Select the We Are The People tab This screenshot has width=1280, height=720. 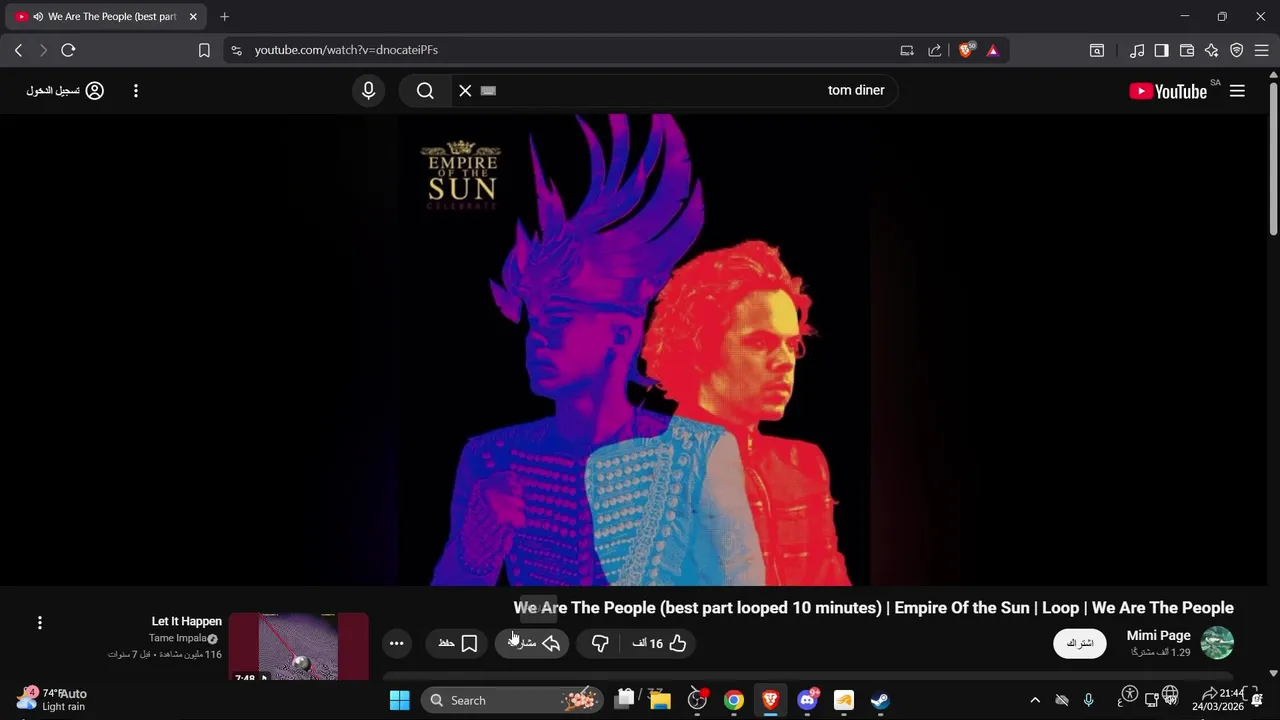106,17
